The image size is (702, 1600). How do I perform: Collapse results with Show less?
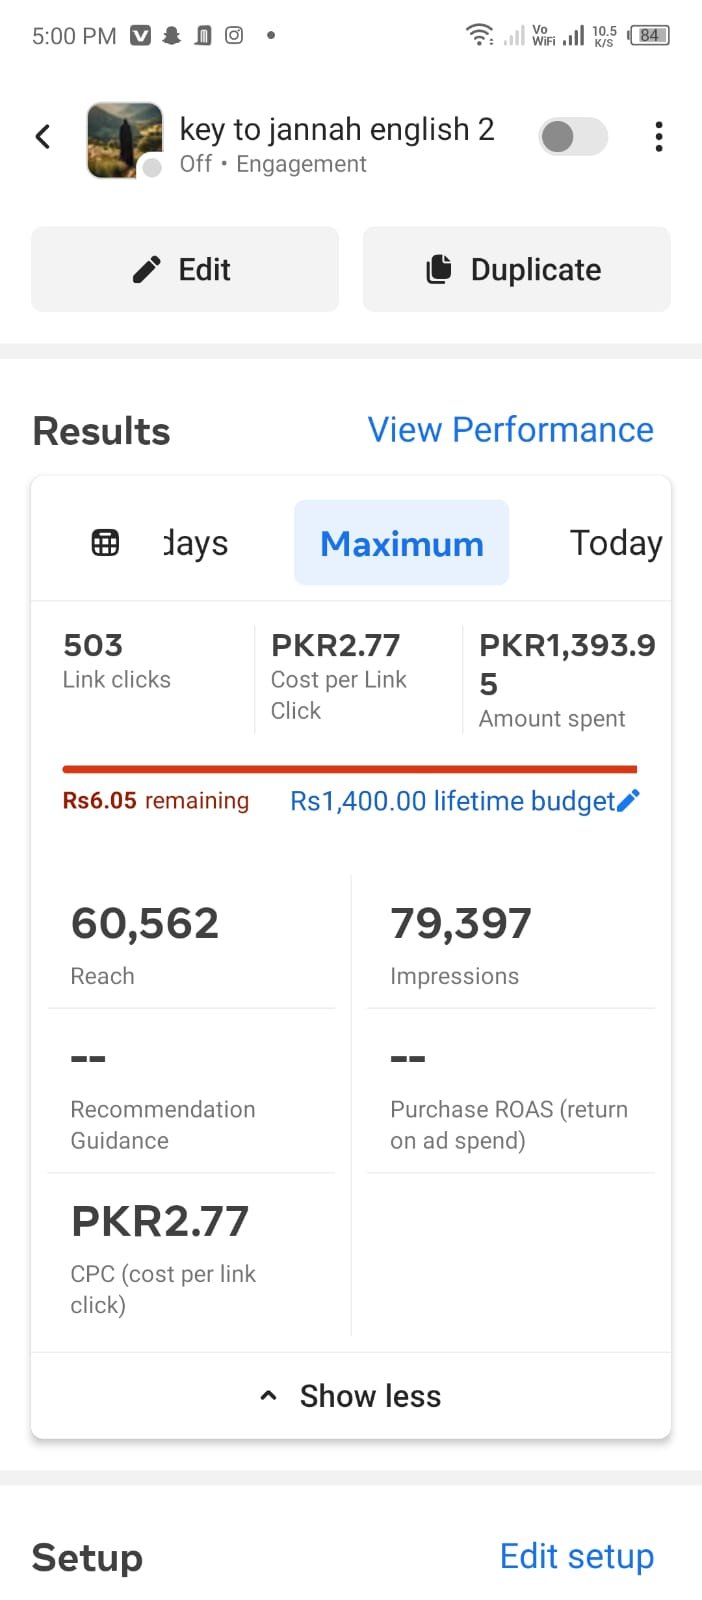tap(351, 1396)
